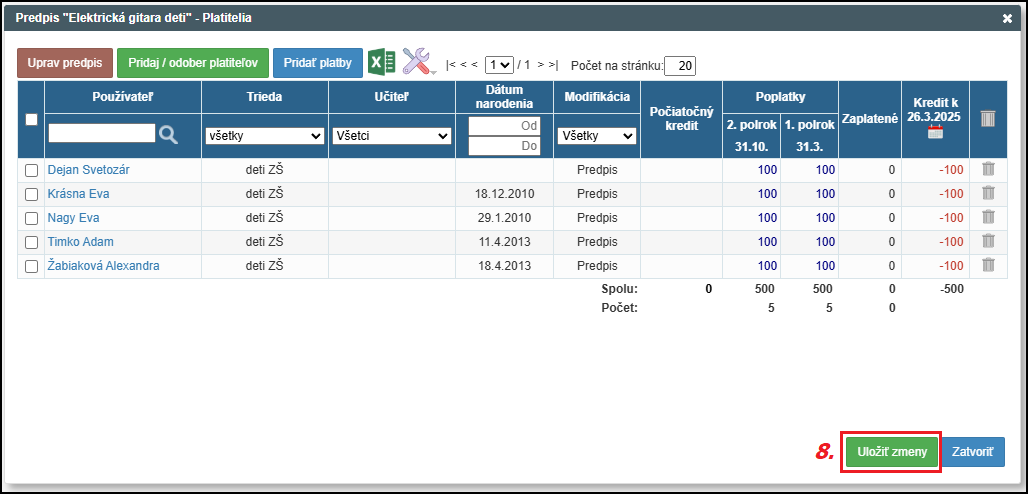Click Predpis in the Timko Adam row

(597, 242)
